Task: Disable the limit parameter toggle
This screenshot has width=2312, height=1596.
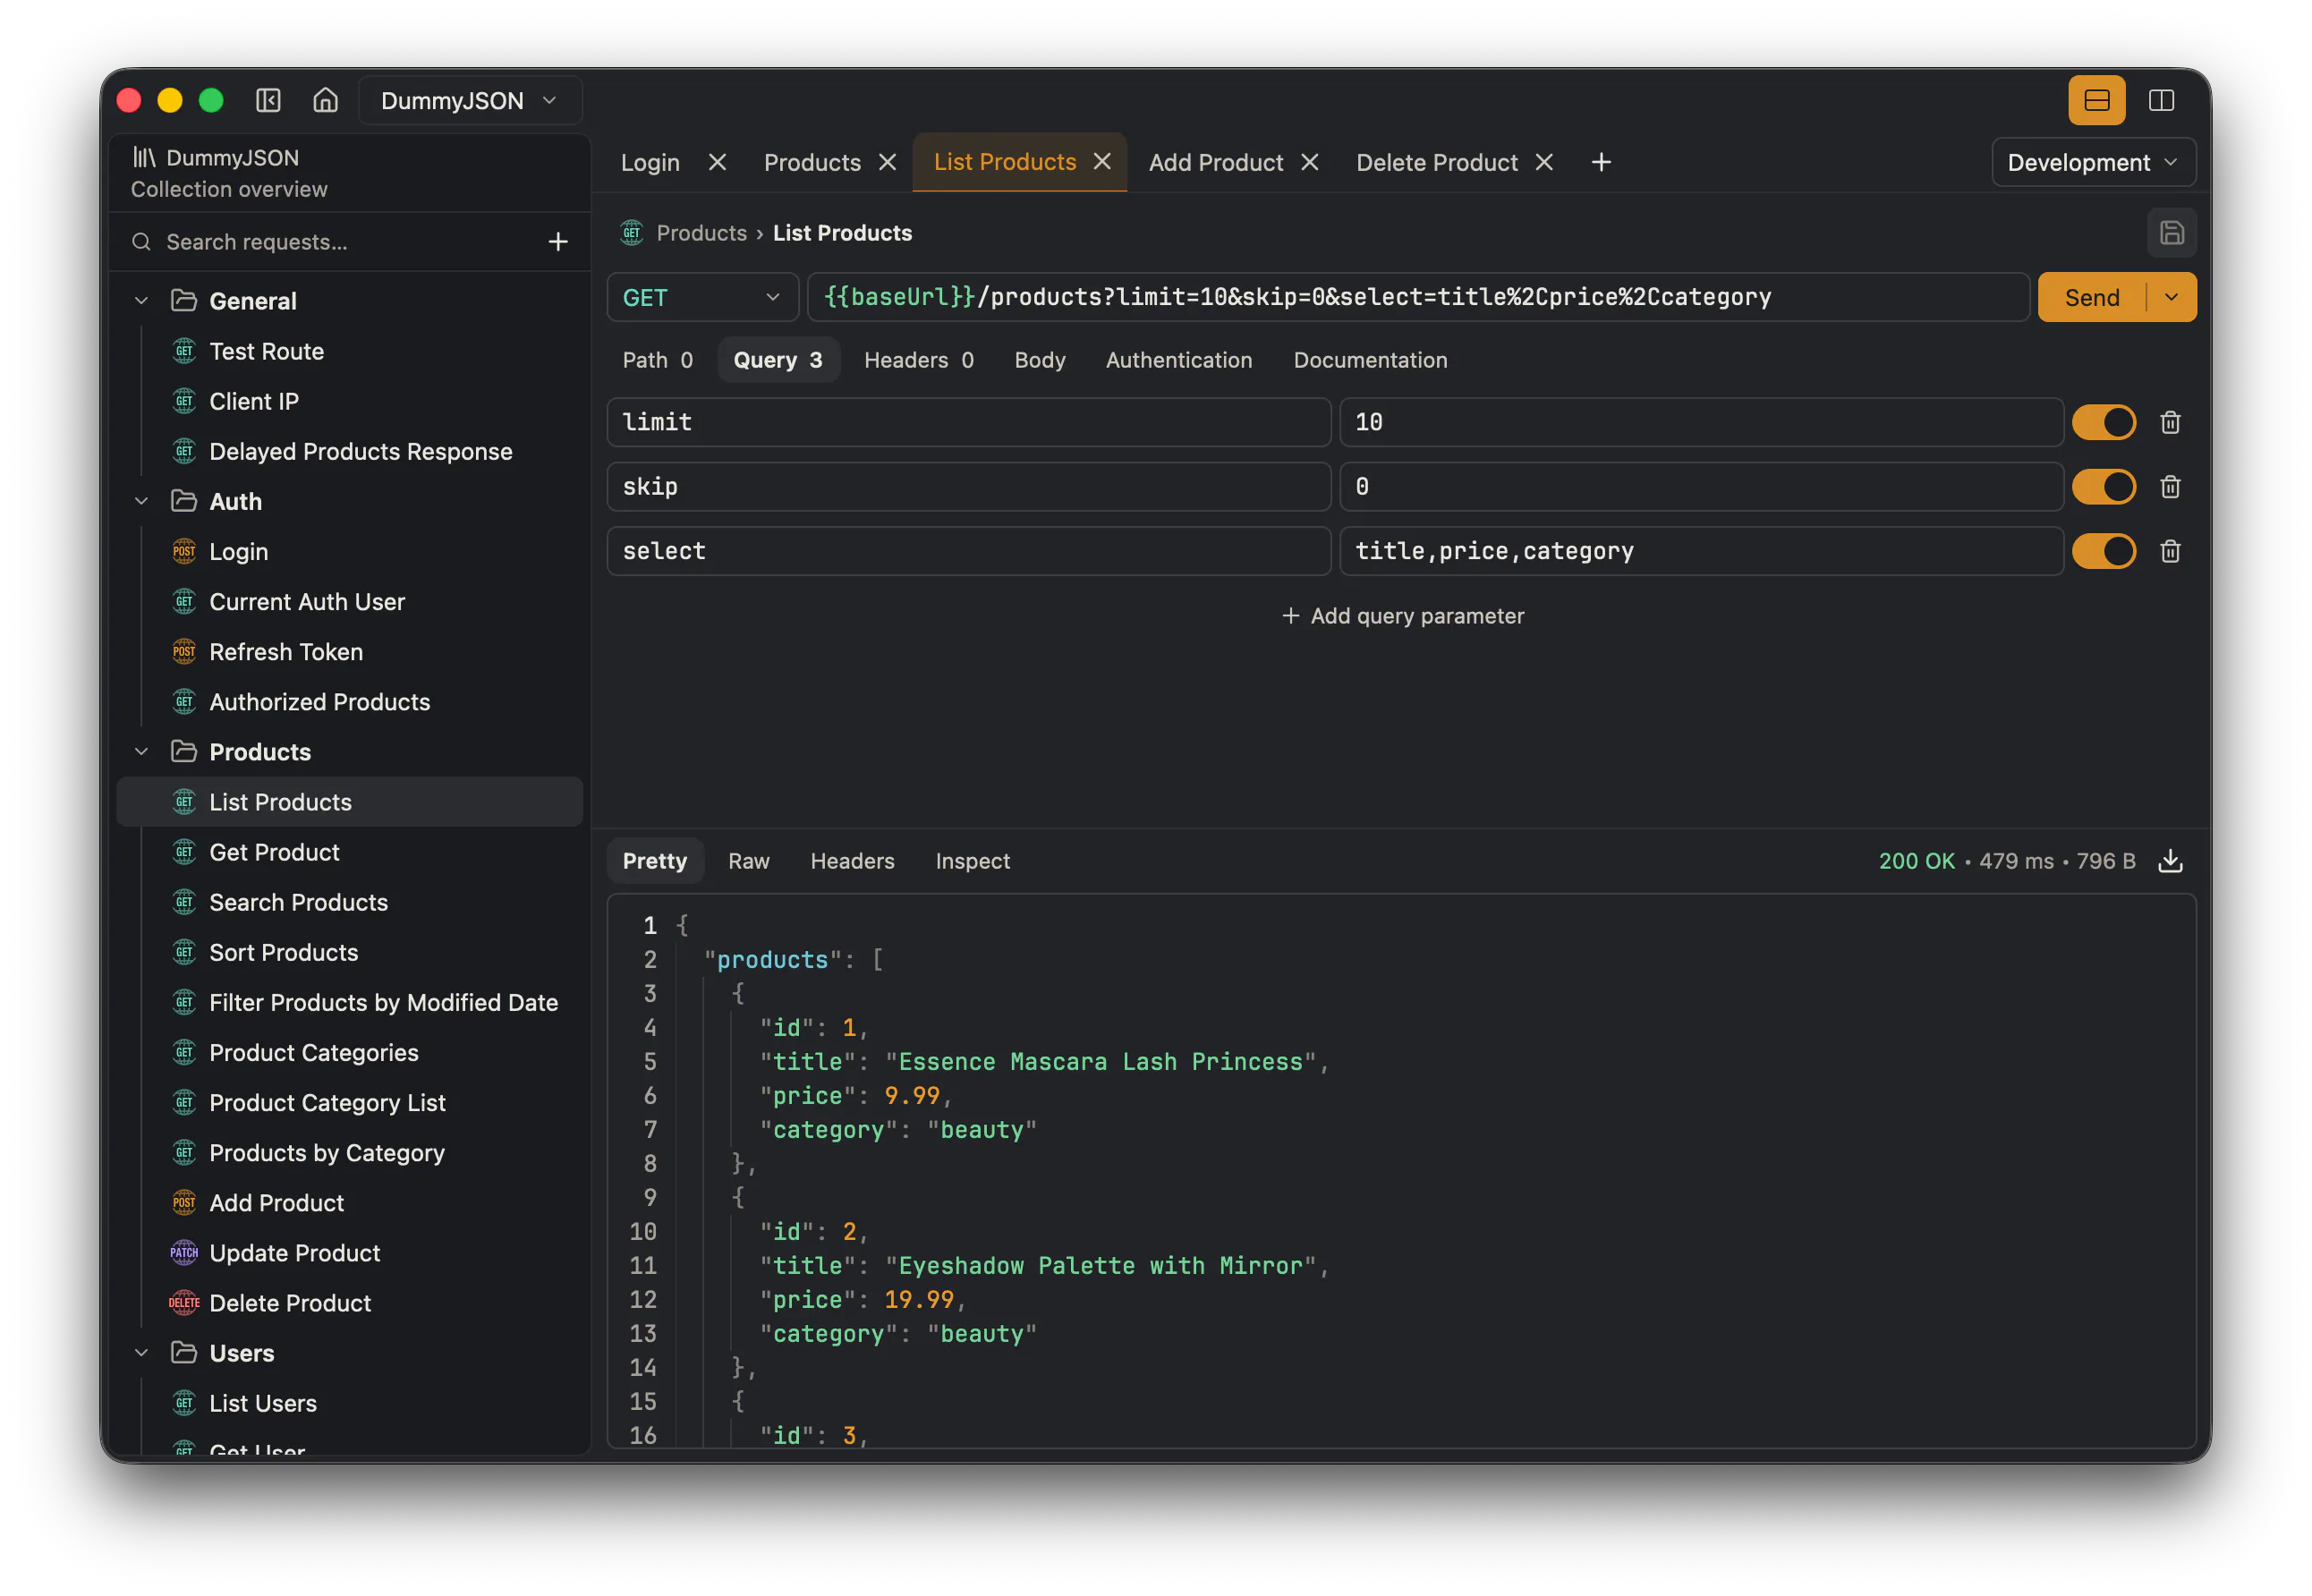Action: [2103, 422]
